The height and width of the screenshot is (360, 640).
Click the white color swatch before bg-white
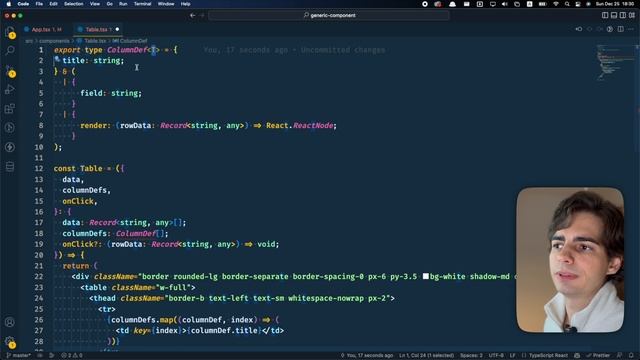[x=426, y=276]
